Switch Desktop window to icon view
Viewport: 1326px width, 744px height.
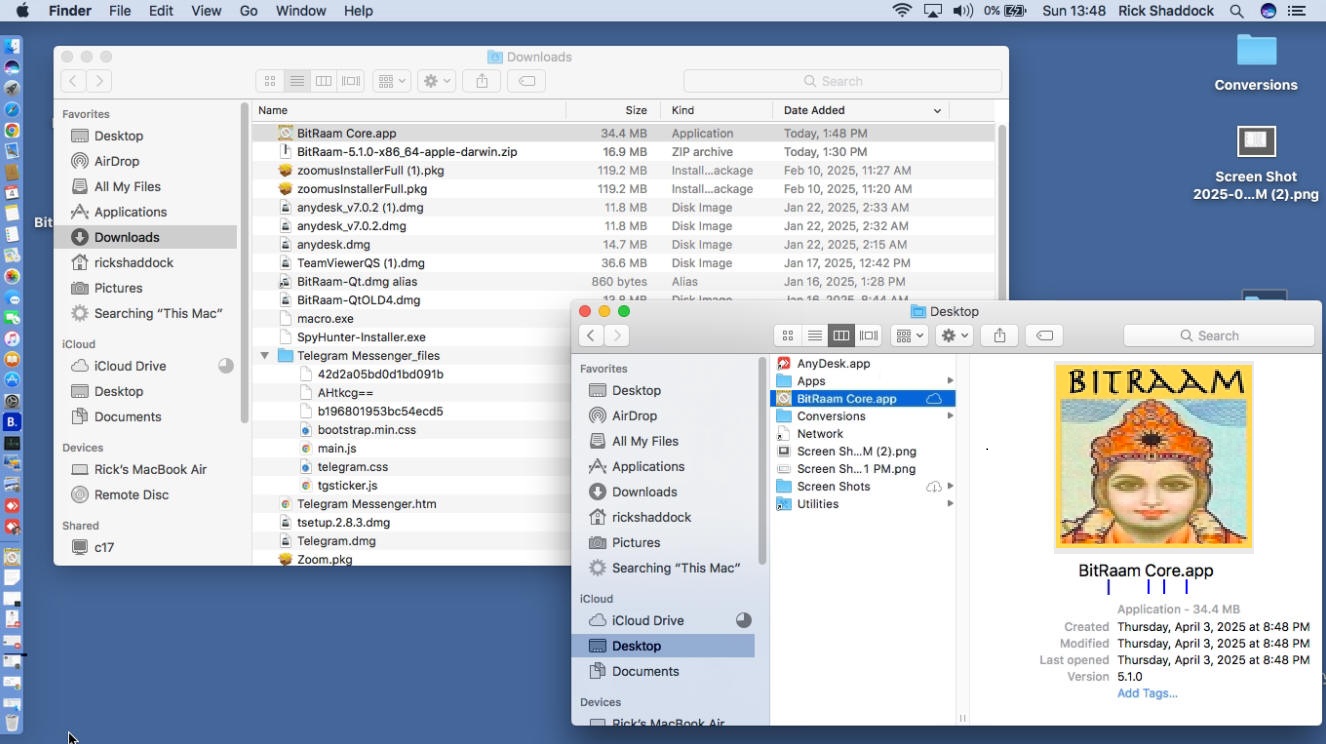point(788,336)
